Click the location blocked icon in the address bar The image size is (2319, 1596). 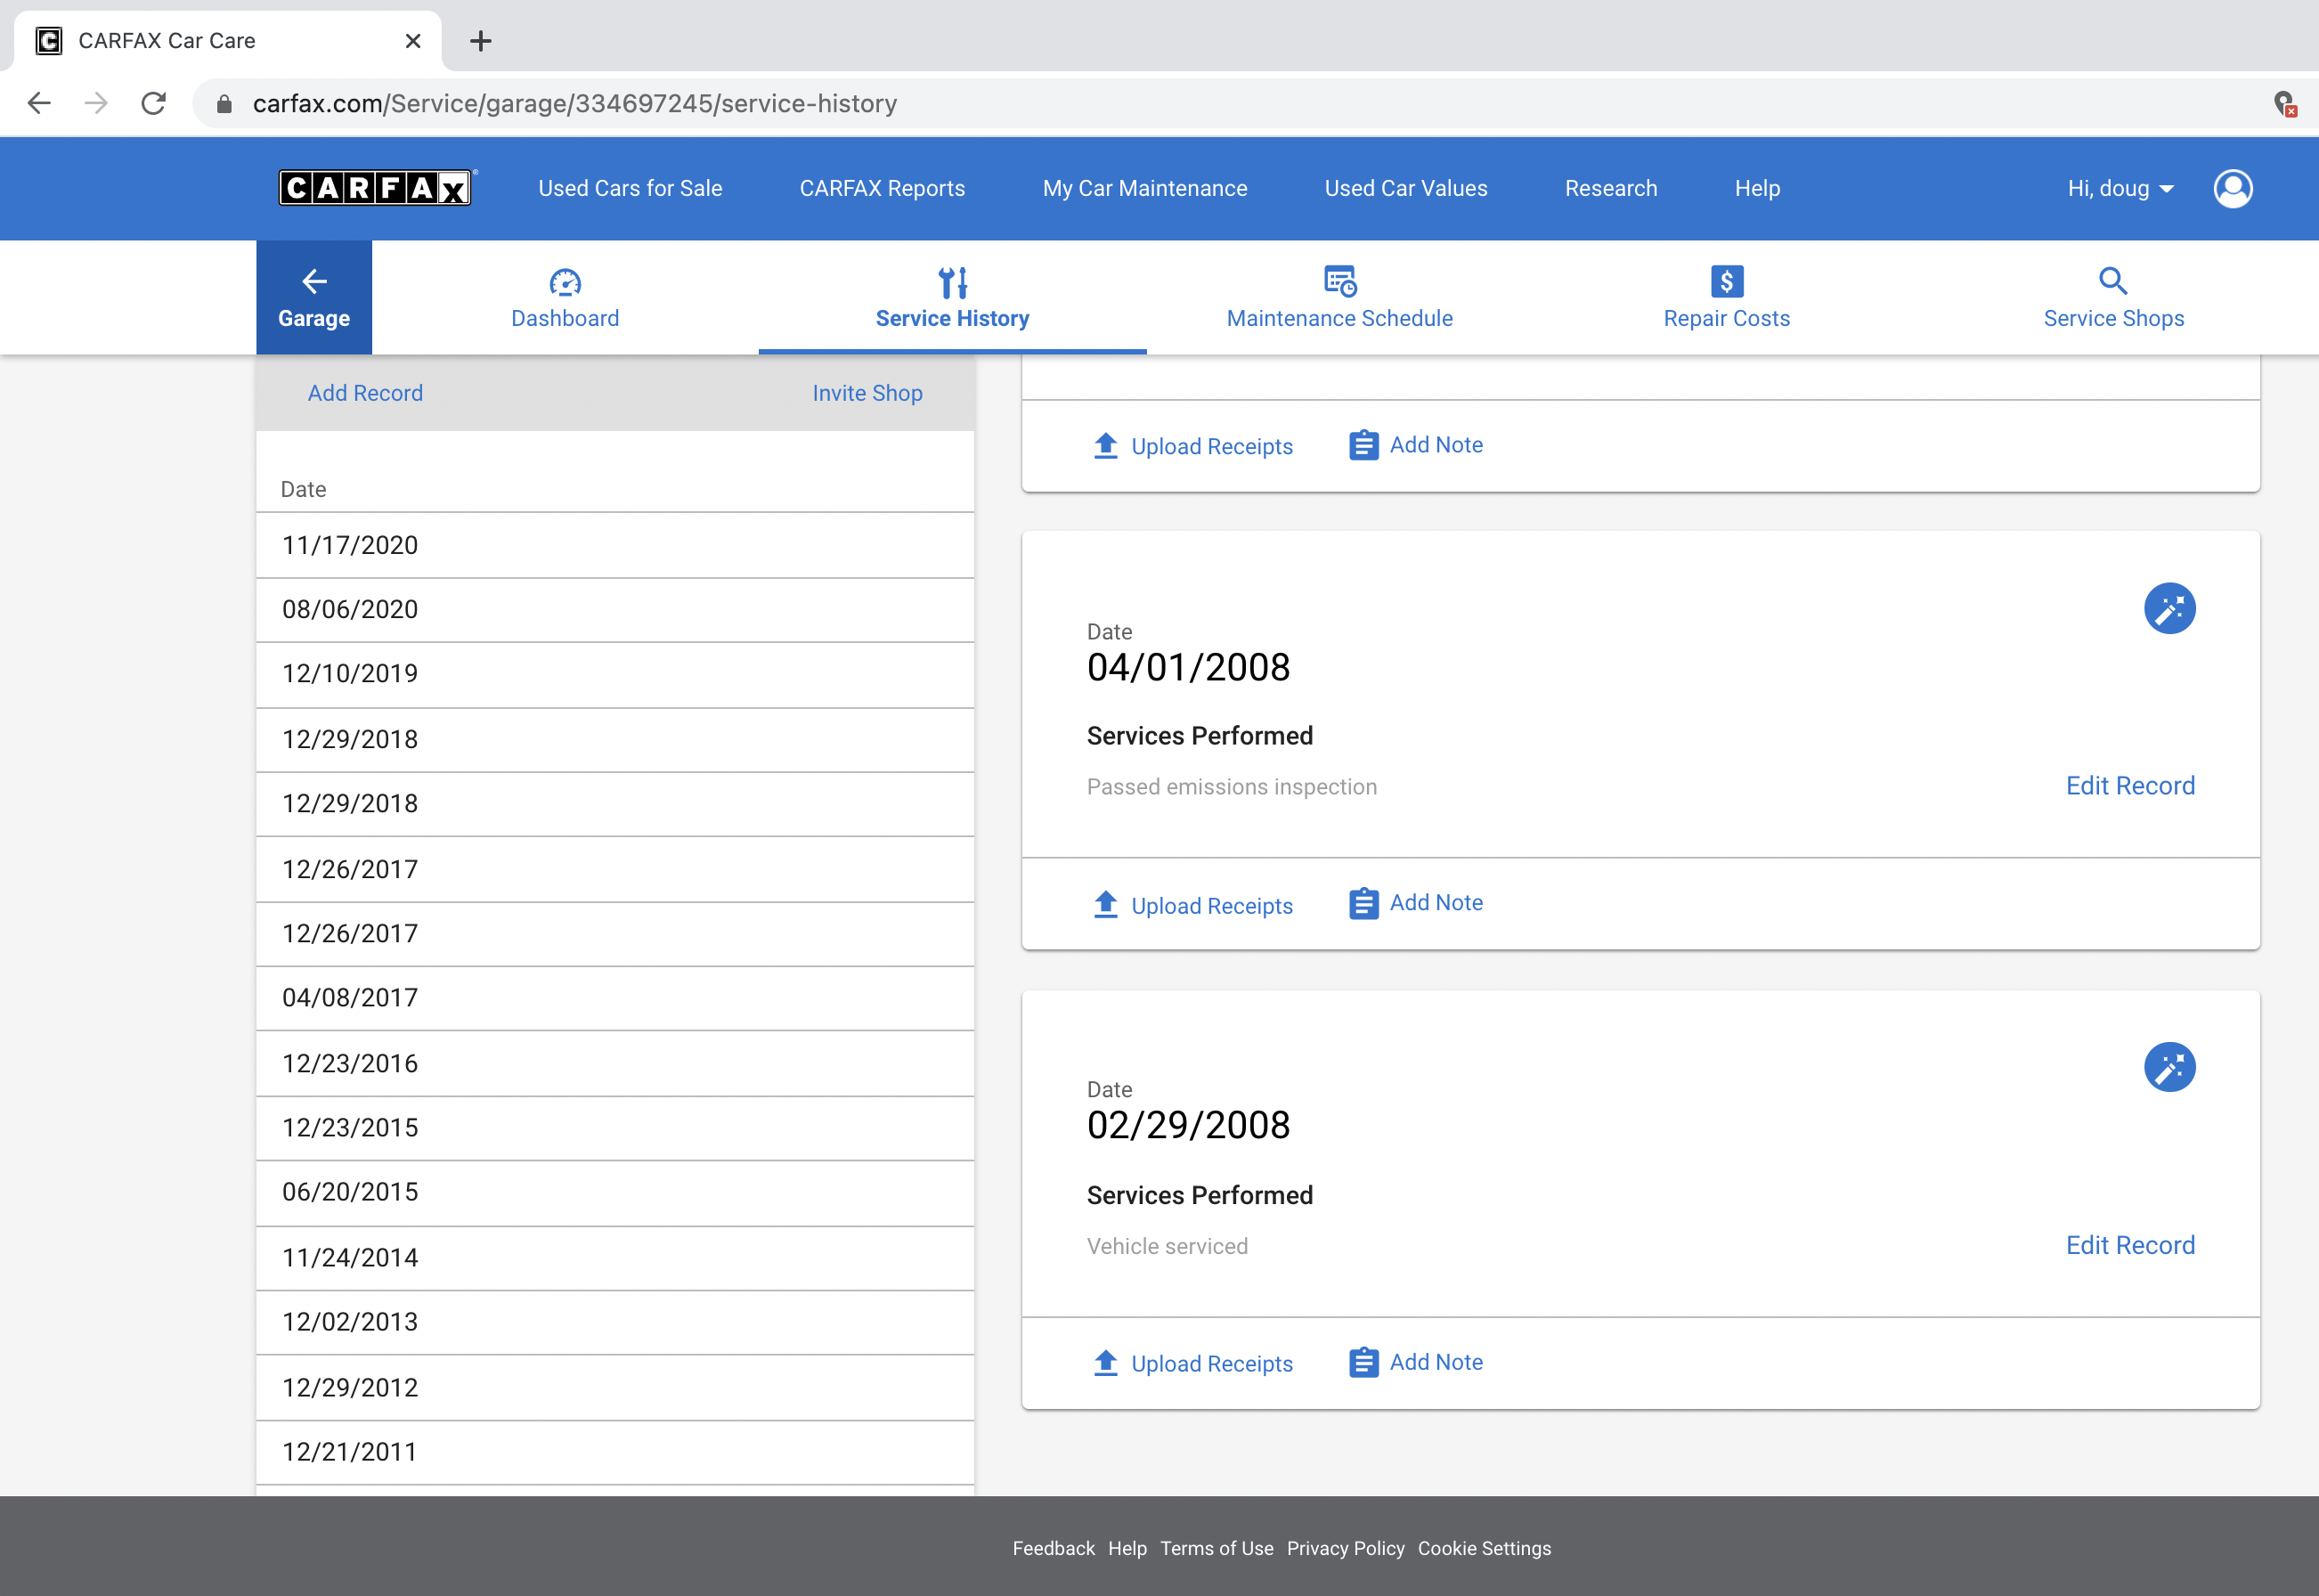[x=2285, y=104]
